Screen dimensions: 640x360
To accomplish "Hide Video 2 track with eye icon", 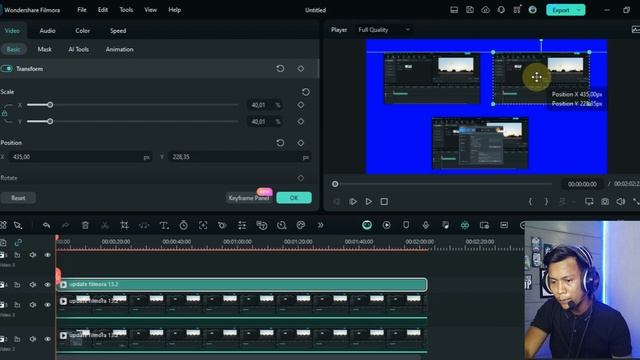I will 47,339.
